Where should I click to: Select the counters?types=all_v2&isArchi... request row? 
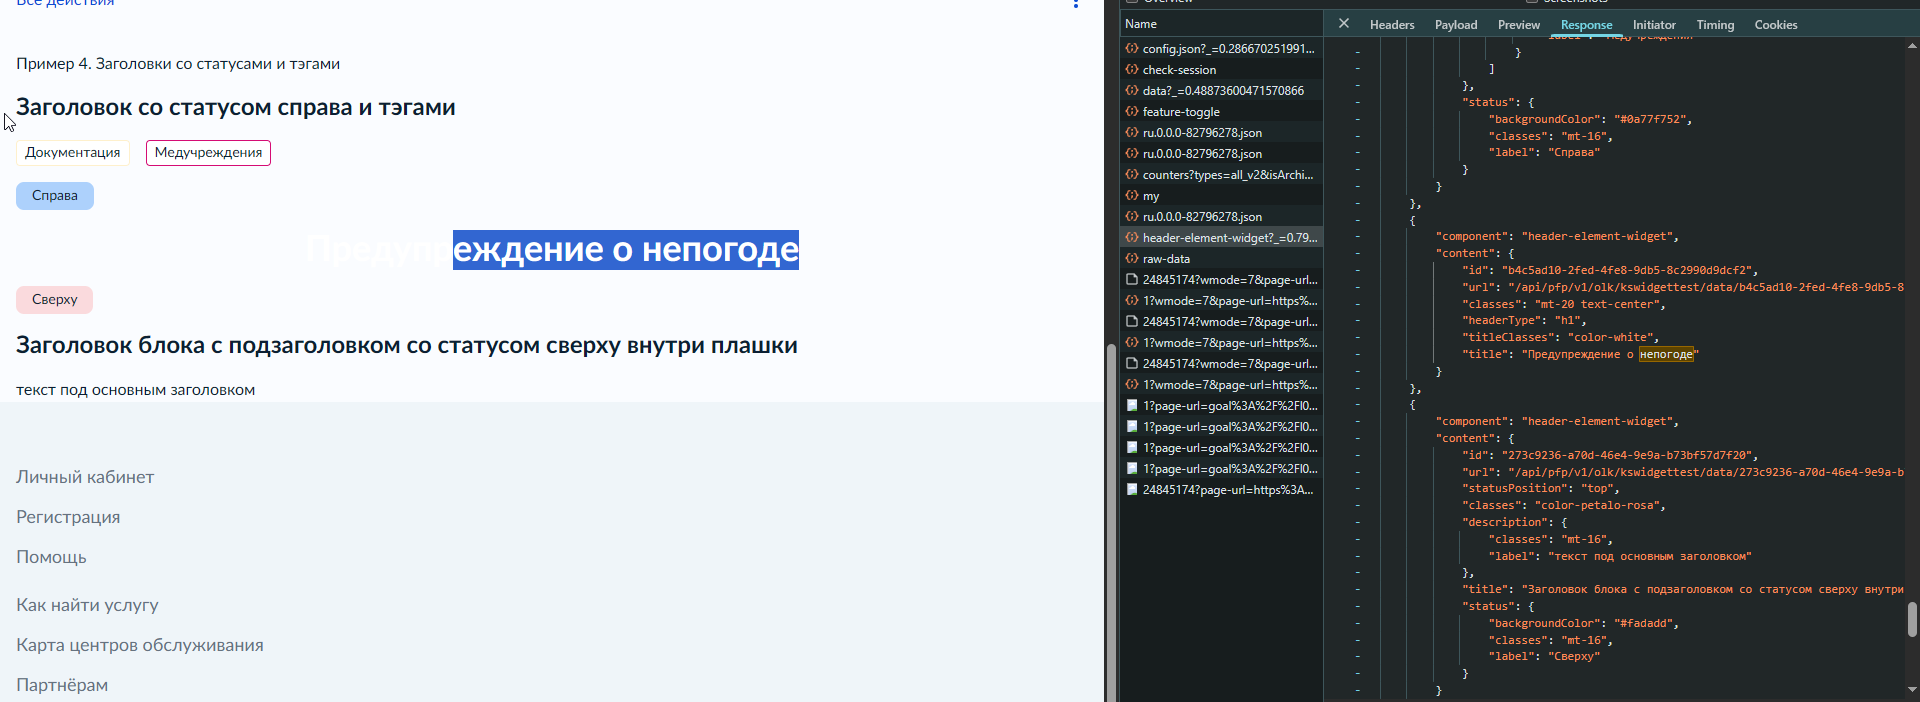coord(1221,174)
